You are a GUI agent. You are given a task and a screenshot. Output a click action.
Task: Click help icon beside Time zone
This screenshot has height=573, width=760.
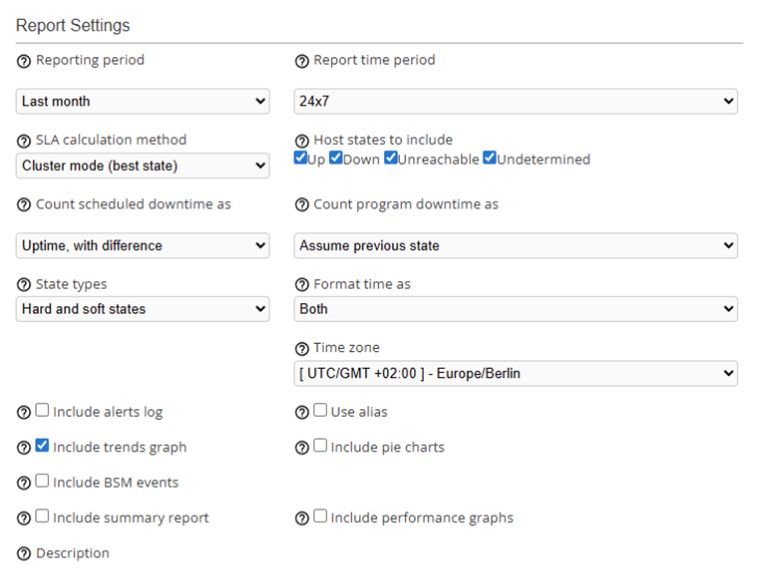[x=302, y=349]
